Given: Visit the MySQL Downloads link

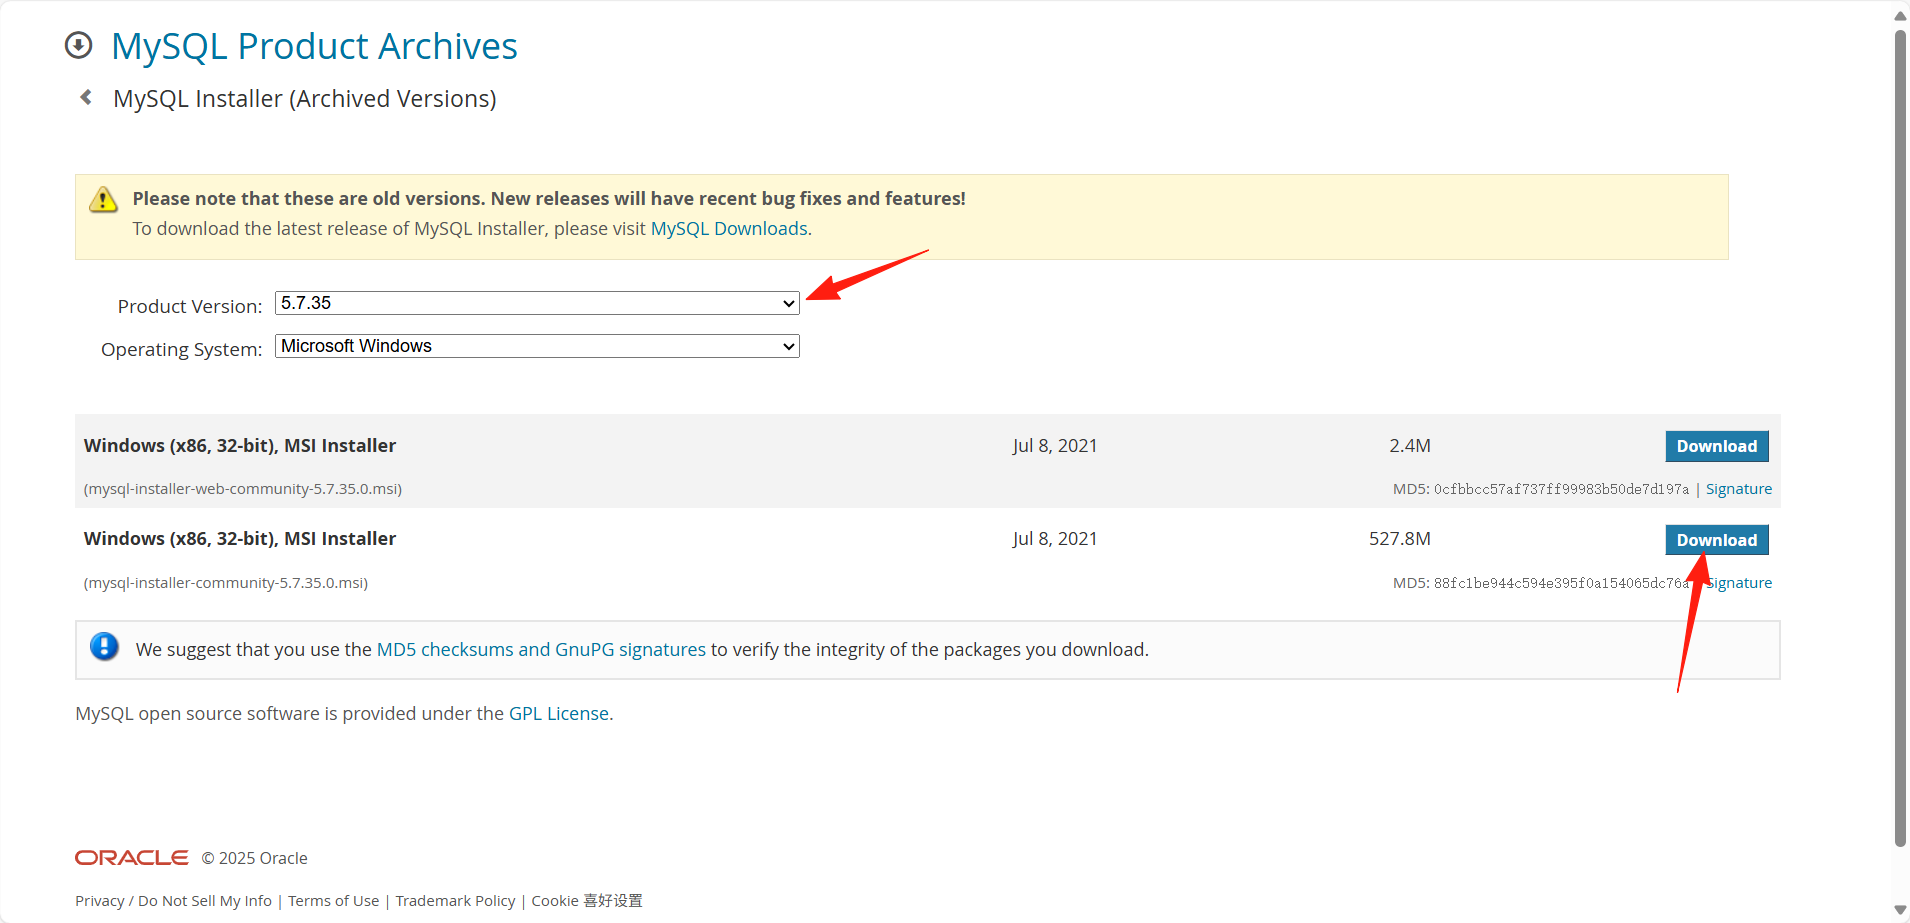Looking at the screenshot, I should pyautogui.click(x=729, y=228).
